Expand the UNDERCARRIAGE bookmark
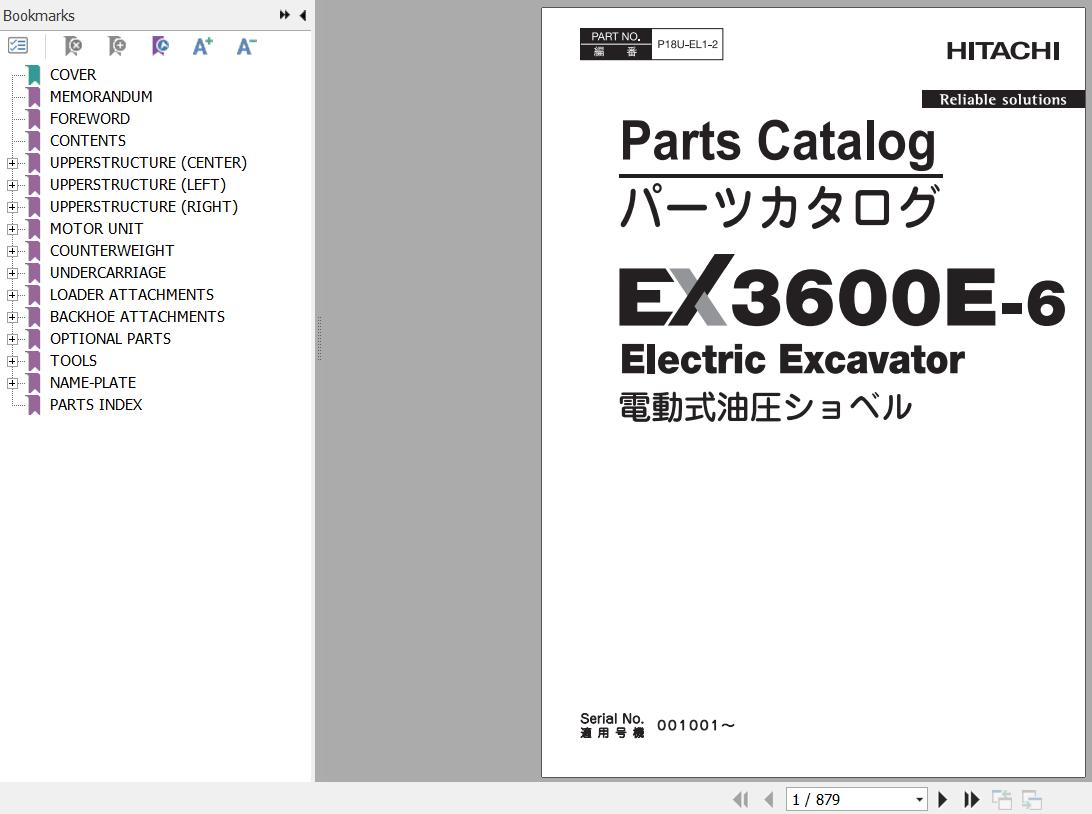This screenshot has height=814, width=1092. pos(12,273)
